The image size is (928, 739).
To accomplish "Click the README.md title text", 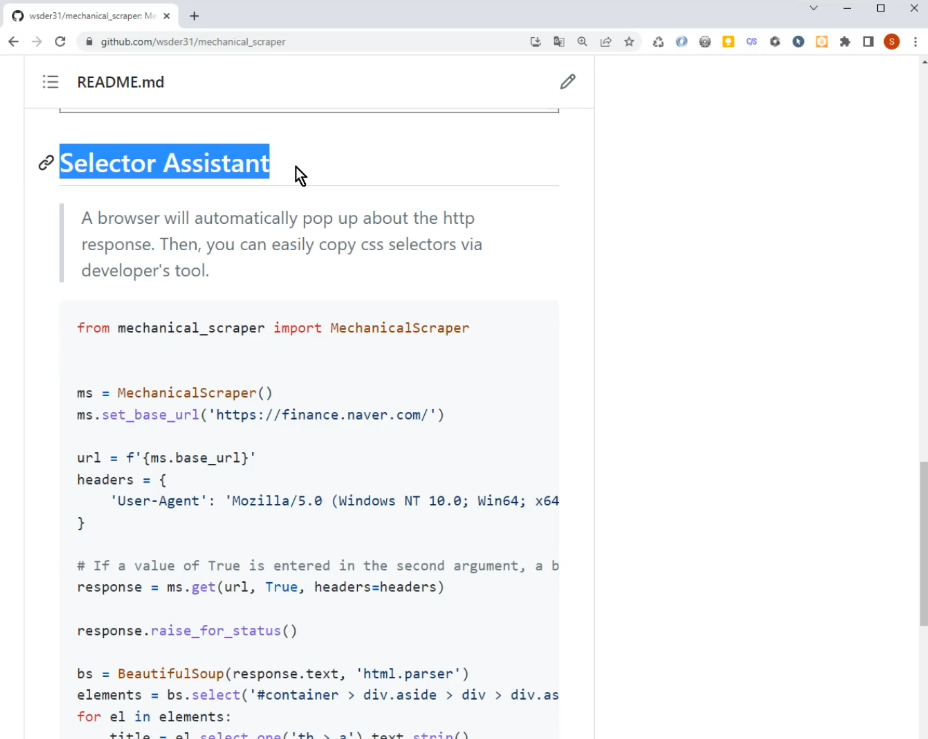I will tap(121, 82).
